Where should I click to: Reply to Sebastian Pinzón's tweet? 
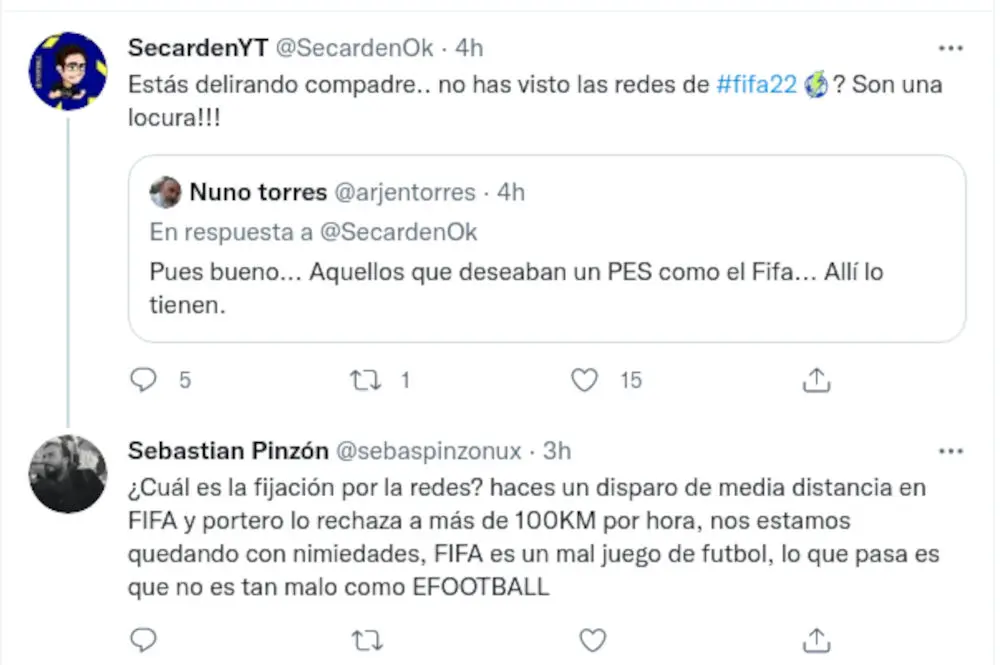point(145,638)
